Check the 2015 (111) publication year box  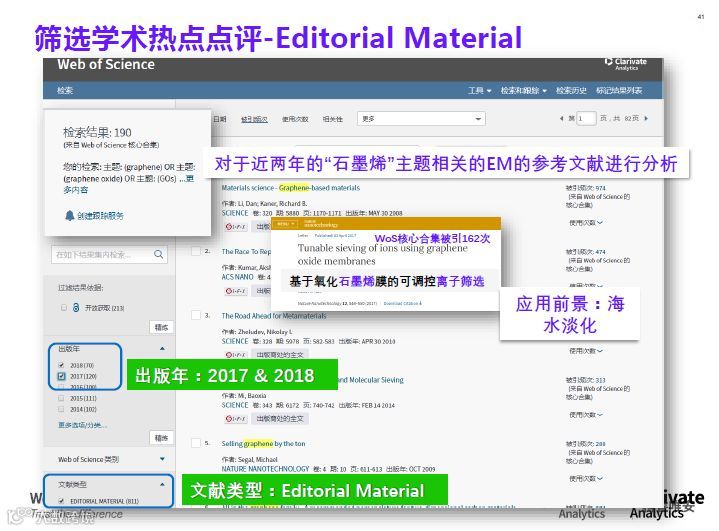pyautogui.click(x=61, y=398)
